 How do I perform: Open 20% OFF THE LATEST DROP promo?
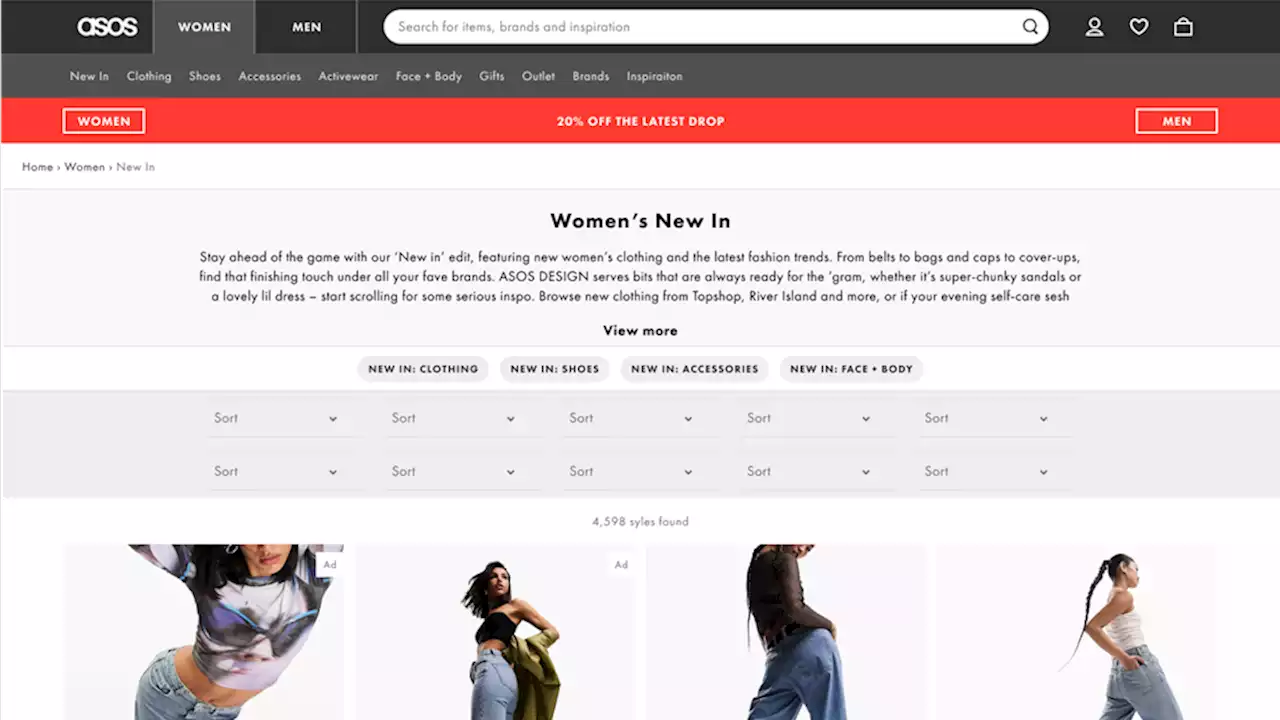point(640,121)
